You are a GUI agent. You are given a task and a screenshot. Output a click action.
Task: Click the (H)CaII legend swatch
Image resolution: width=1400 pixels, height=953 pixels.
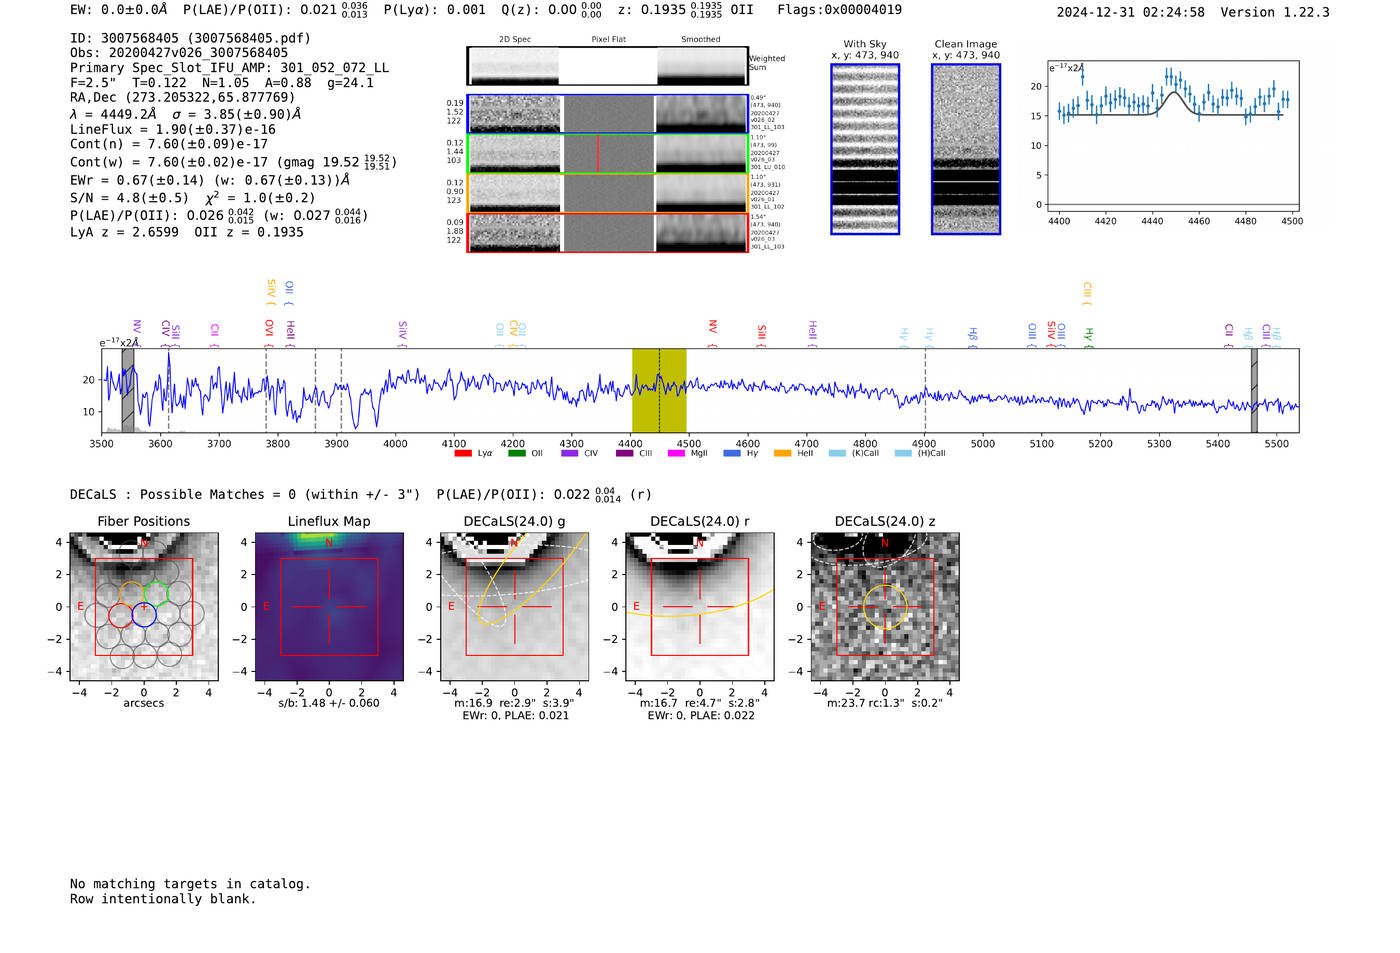tap(903, 453)
